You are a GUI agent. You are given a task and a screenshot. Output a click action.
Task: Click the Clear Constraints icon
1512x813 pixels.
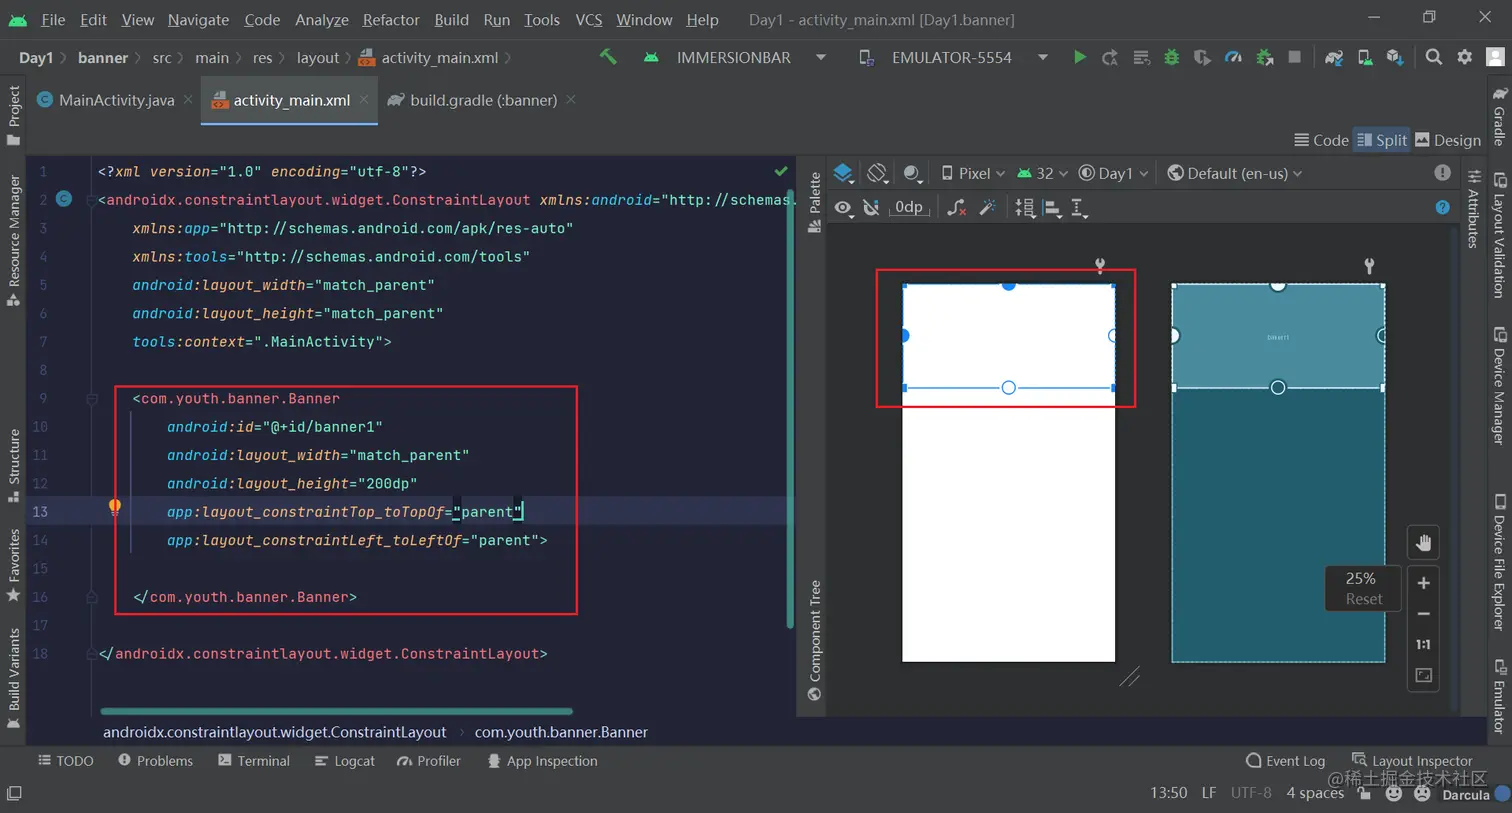point(957,207)
